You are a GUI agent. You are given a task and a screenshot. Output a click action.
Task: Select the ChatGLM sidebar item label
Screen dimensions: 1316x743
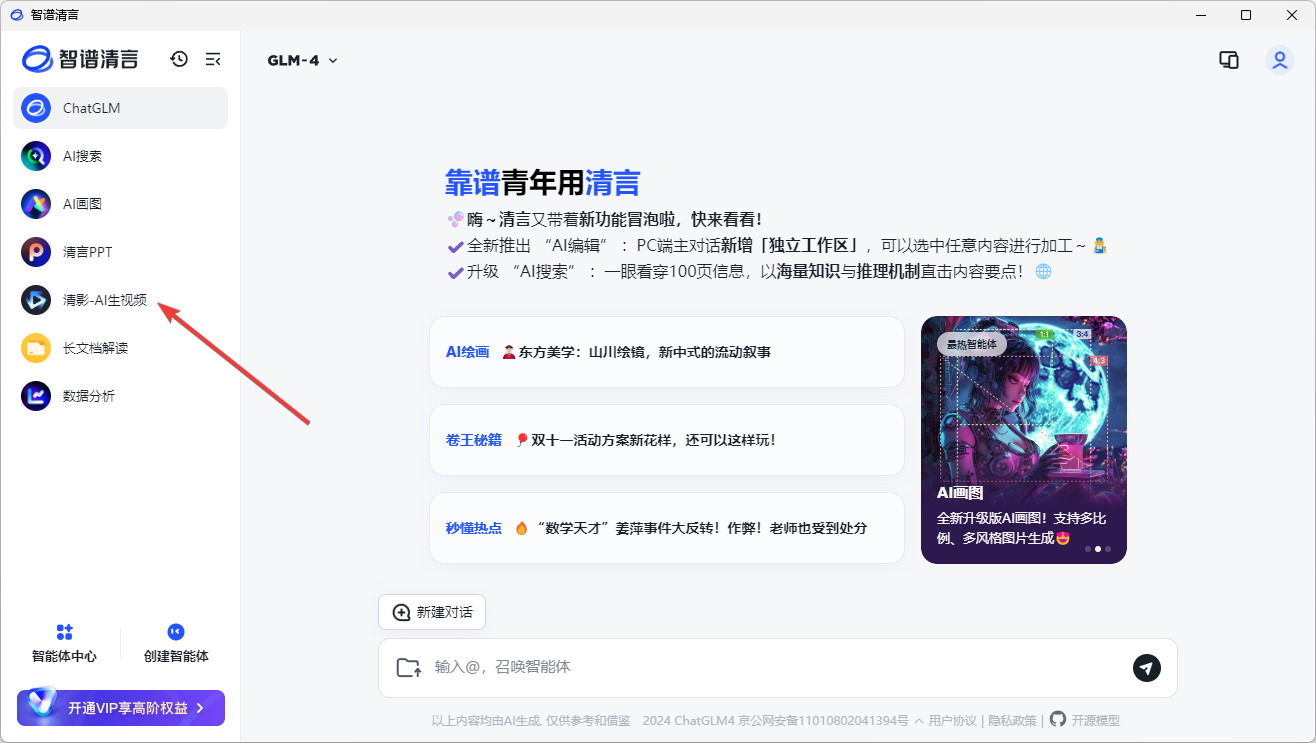pos(92,108)
